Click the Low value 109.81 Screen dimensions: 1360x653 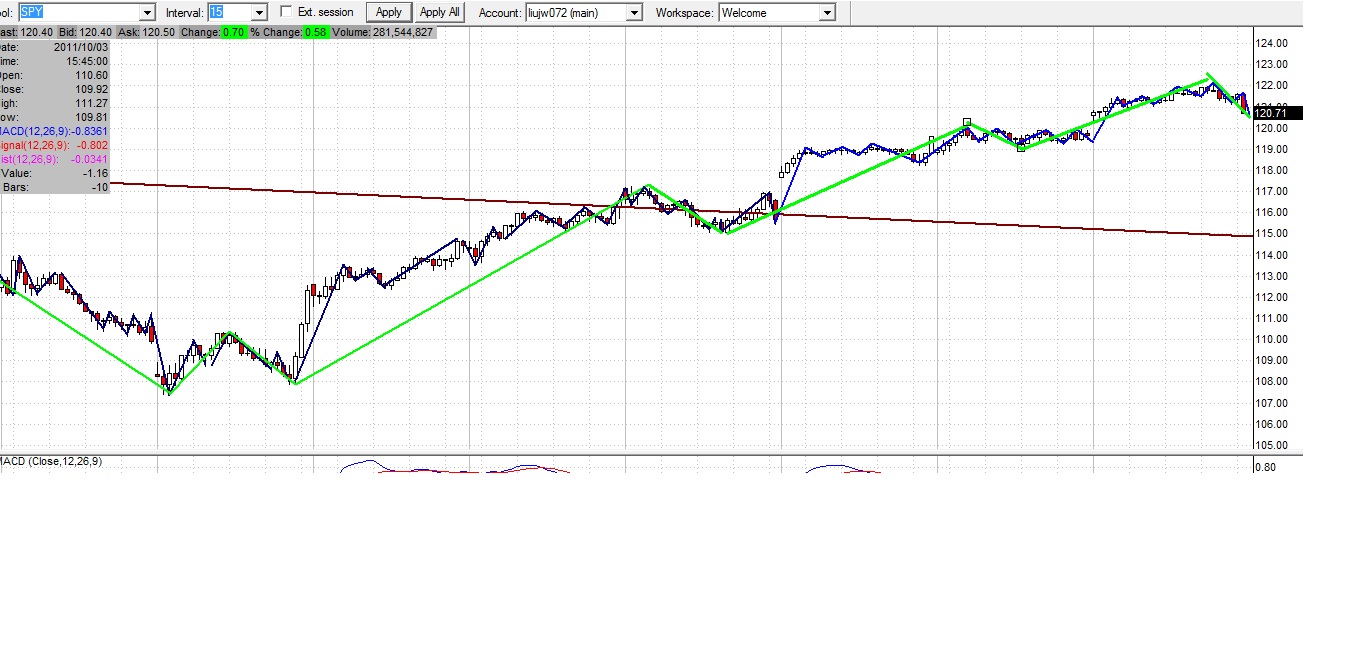click(x=91, y=117)
